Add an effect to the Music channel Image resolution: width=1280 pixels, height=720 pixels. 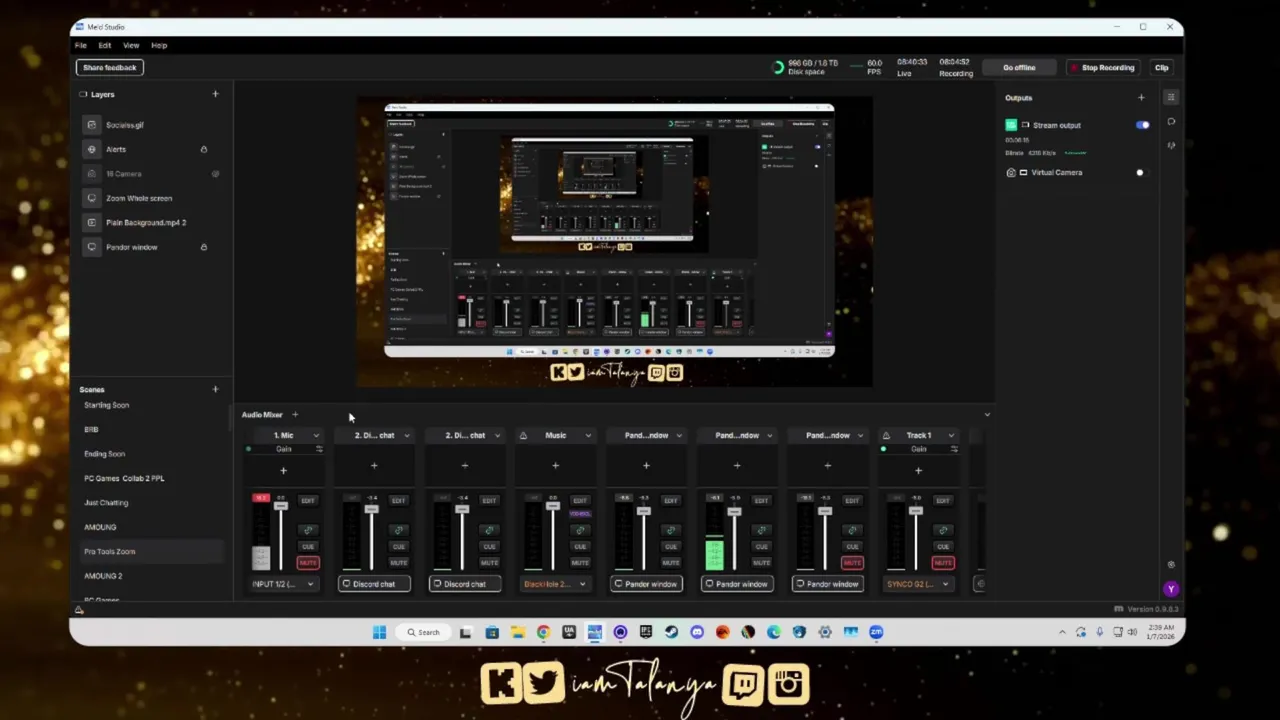(x=555, y=465)
